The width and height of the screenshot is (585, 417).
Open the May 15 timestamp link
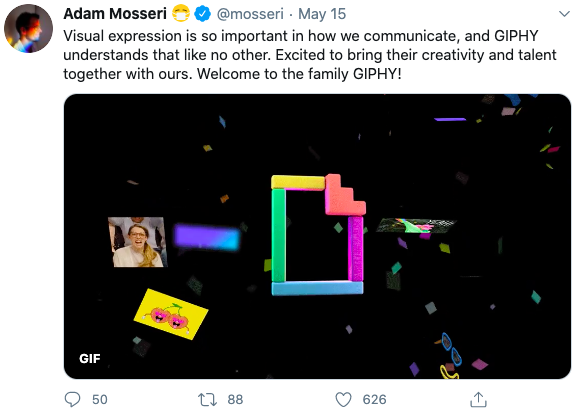[322, 14]
